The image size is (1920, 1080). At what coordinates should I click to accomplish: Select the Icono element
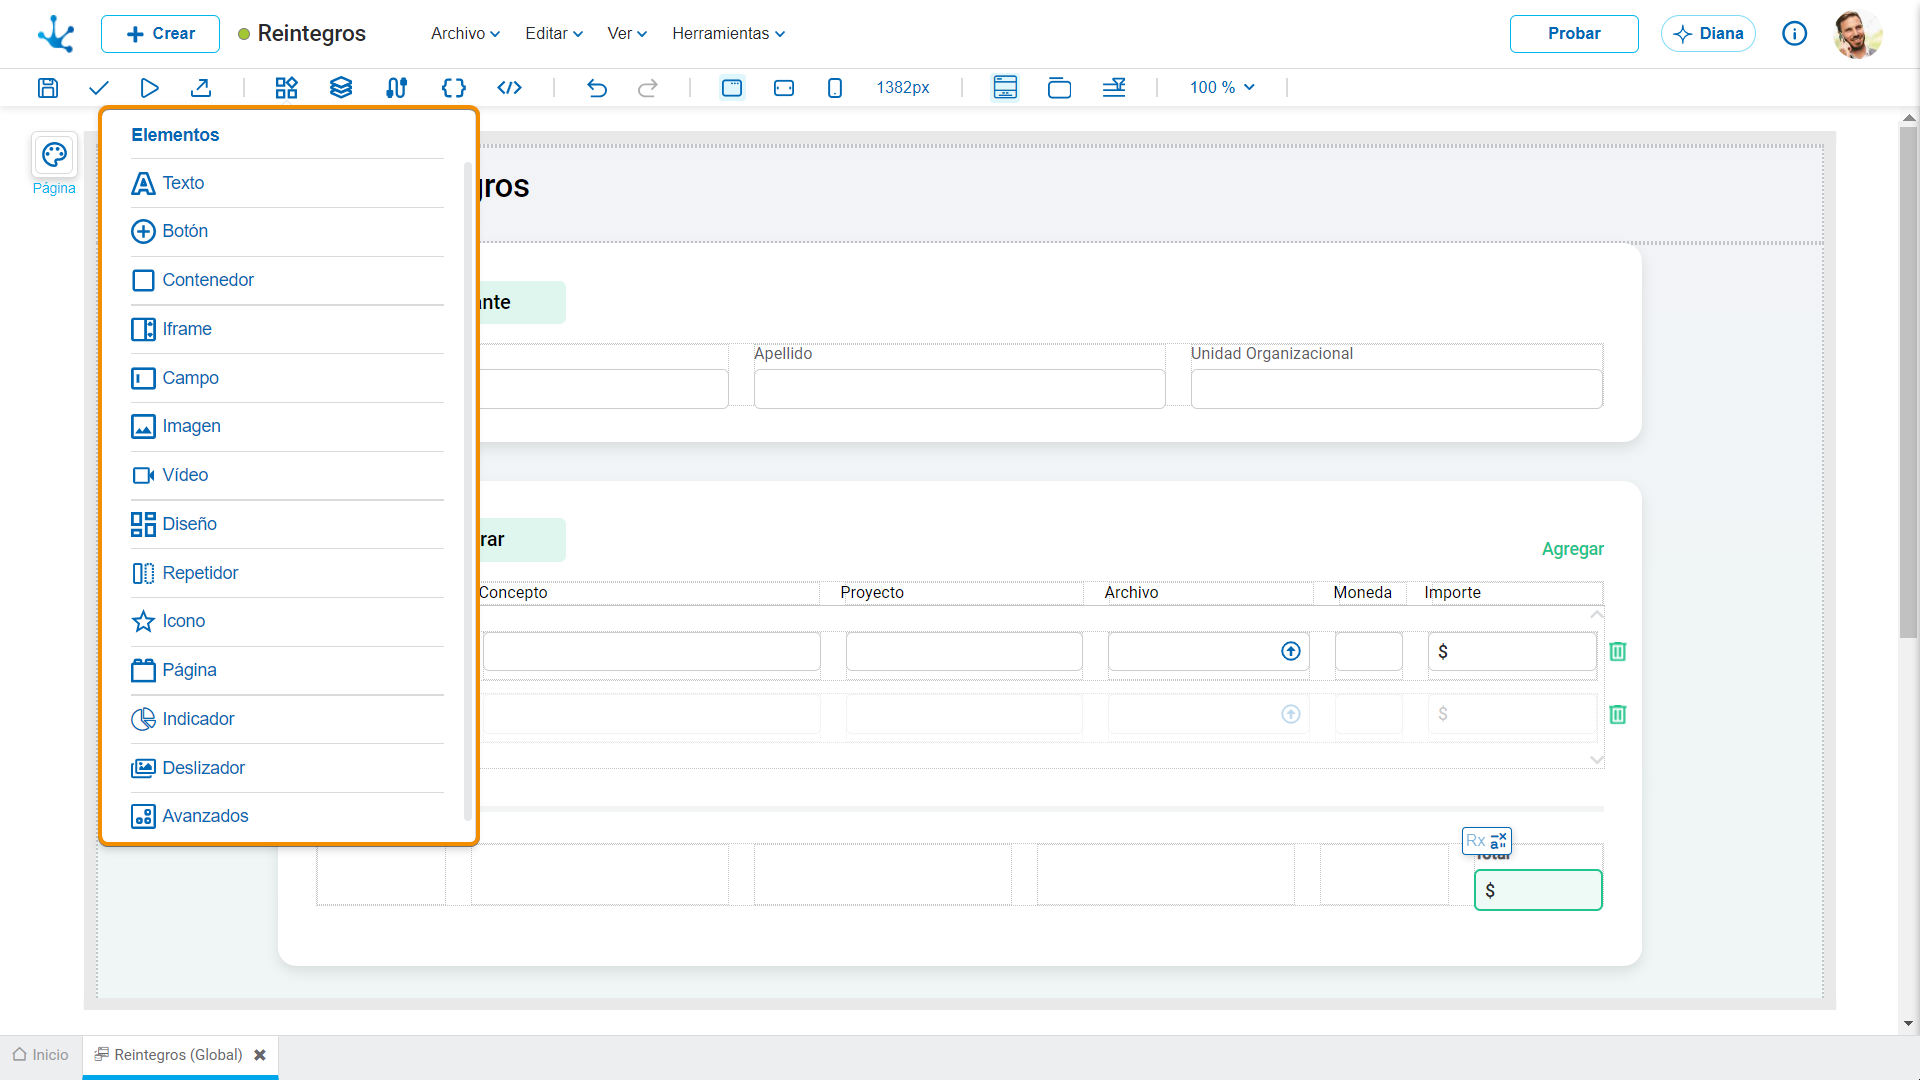click(287, 622)
